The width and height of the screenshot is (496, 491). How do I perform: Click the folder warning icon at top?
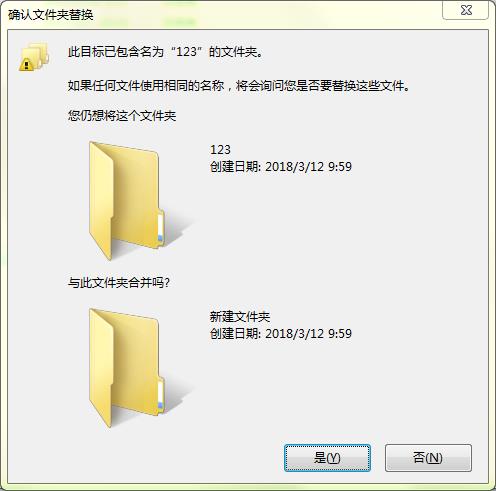pyautogui.click(x=34, y=57)
